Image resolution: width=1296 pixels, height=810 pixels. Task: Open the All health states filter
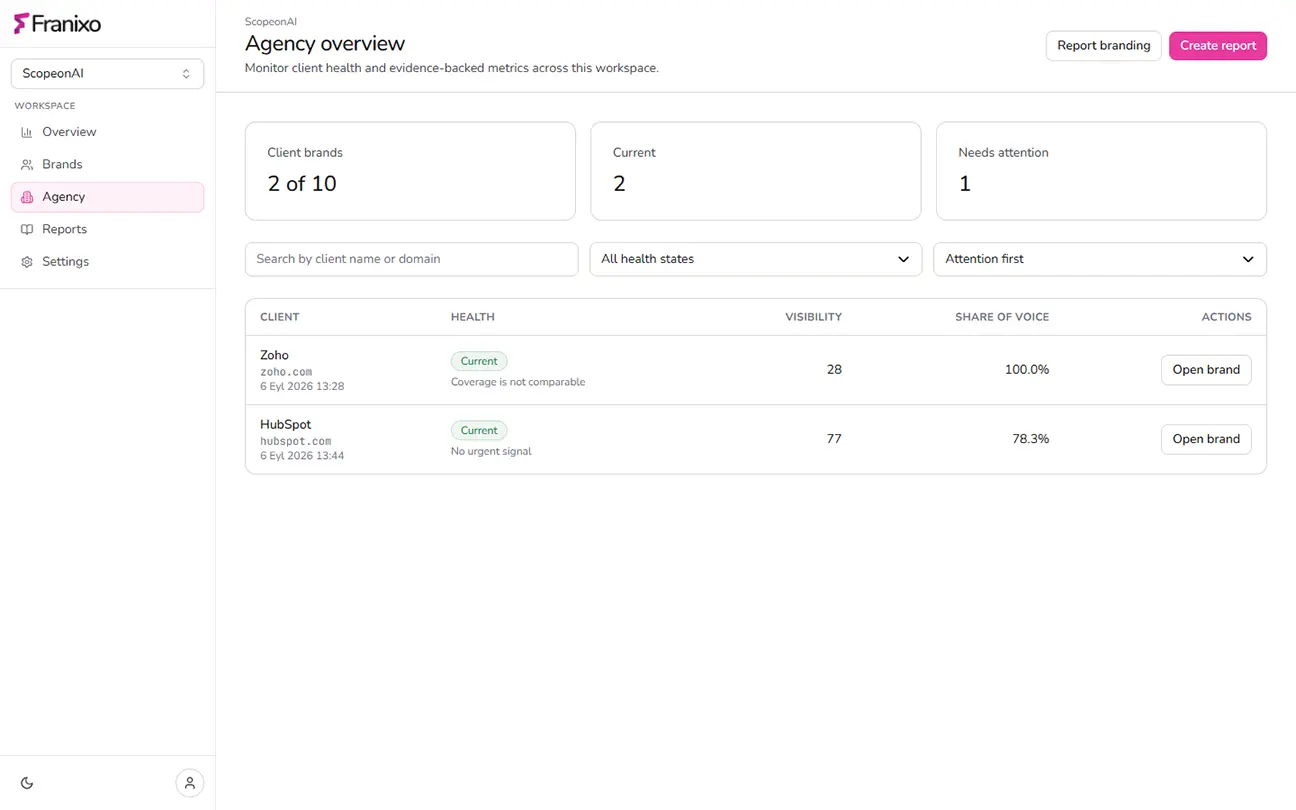coord(756,259)
